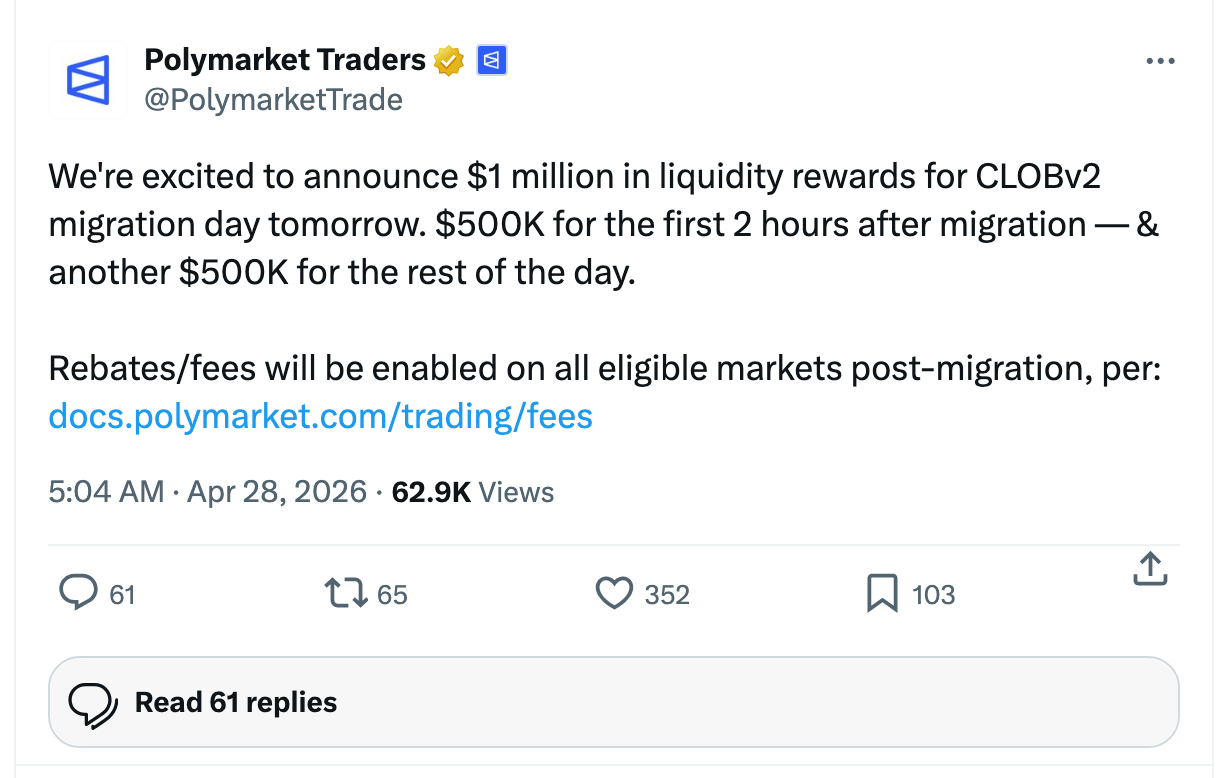The image size is (1228, 778).
Task: Click the chat bubbles icon beside Read 61 replies
Action: click(94, 703)
